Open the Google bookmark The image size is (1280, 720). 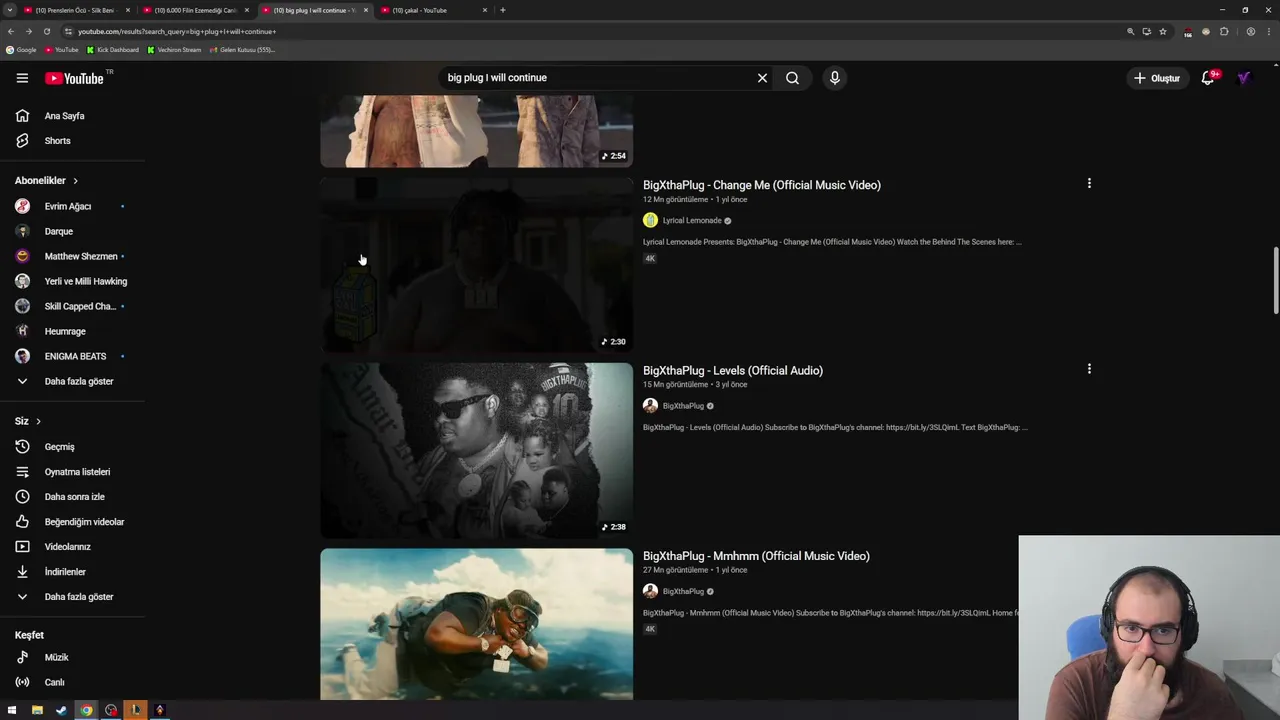pos(21,50)
